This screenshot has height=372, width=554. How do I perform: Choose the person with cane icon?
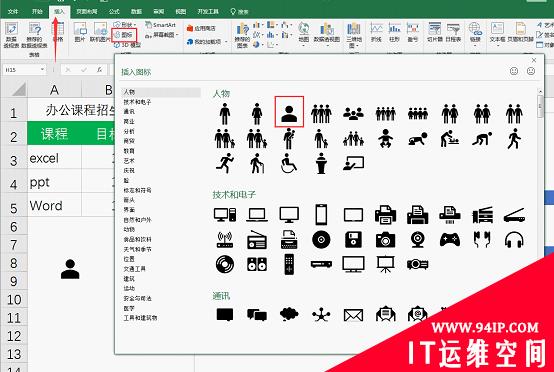[257, 163]
